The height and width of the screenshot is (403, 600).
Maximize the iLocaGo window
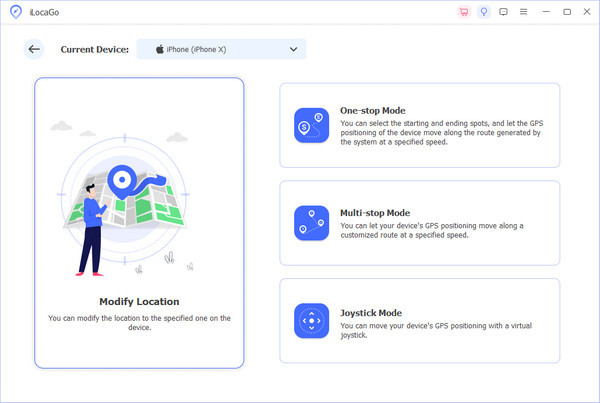[x=567, y=12]
